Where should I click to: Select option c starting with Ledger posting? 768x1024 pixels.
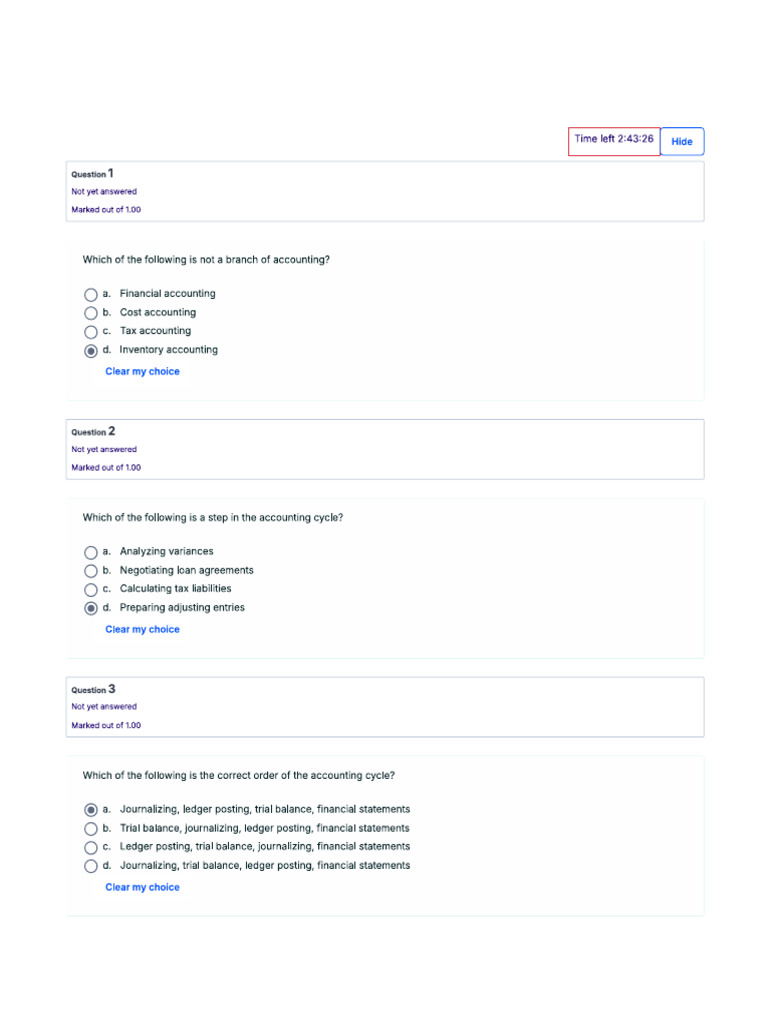coord(91,847)
